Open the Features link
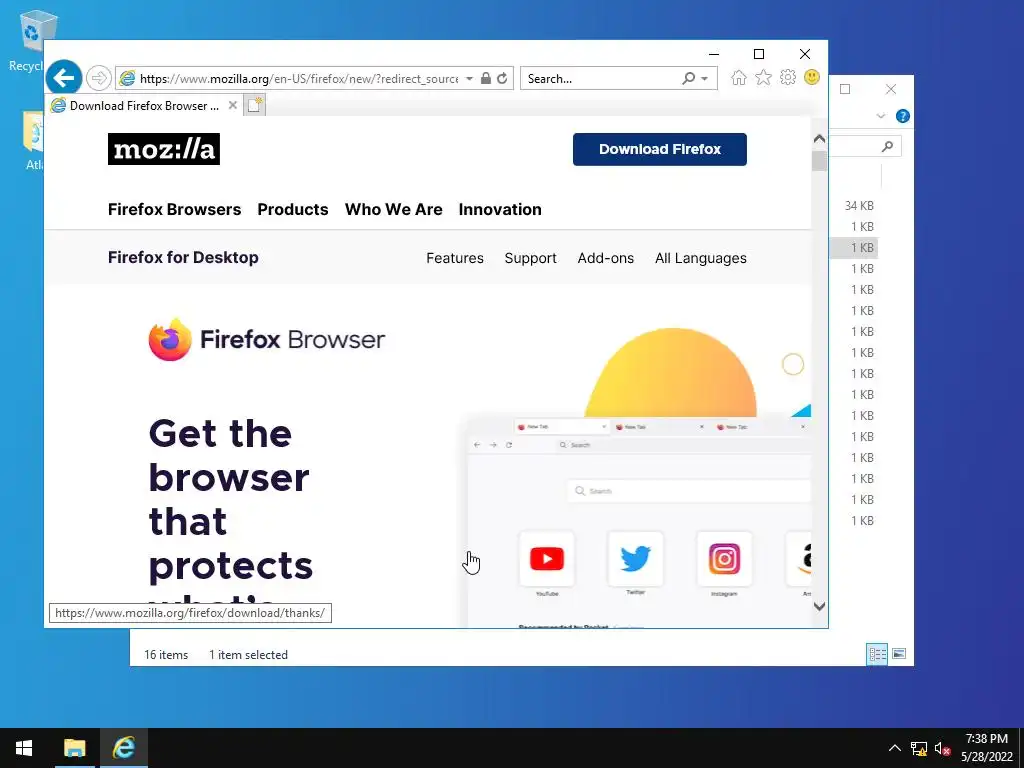This screenshot has width=1024, height=768. pos(455,258)
